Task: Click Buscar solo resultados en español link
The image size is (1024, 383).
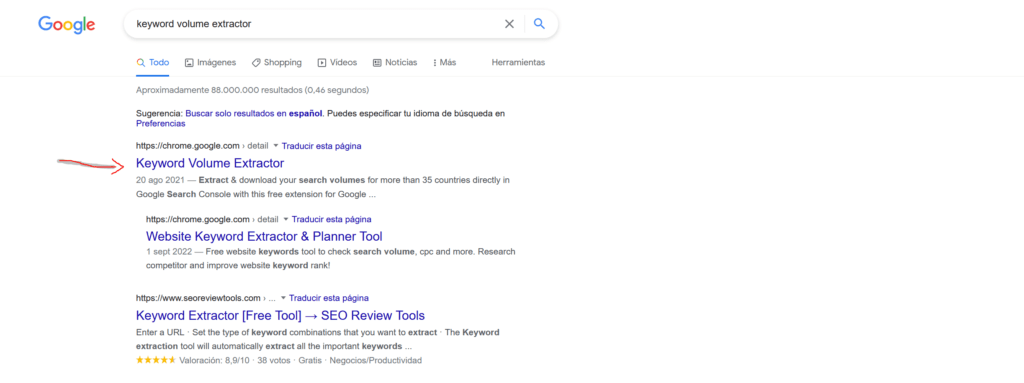Action: pos(253,113)
